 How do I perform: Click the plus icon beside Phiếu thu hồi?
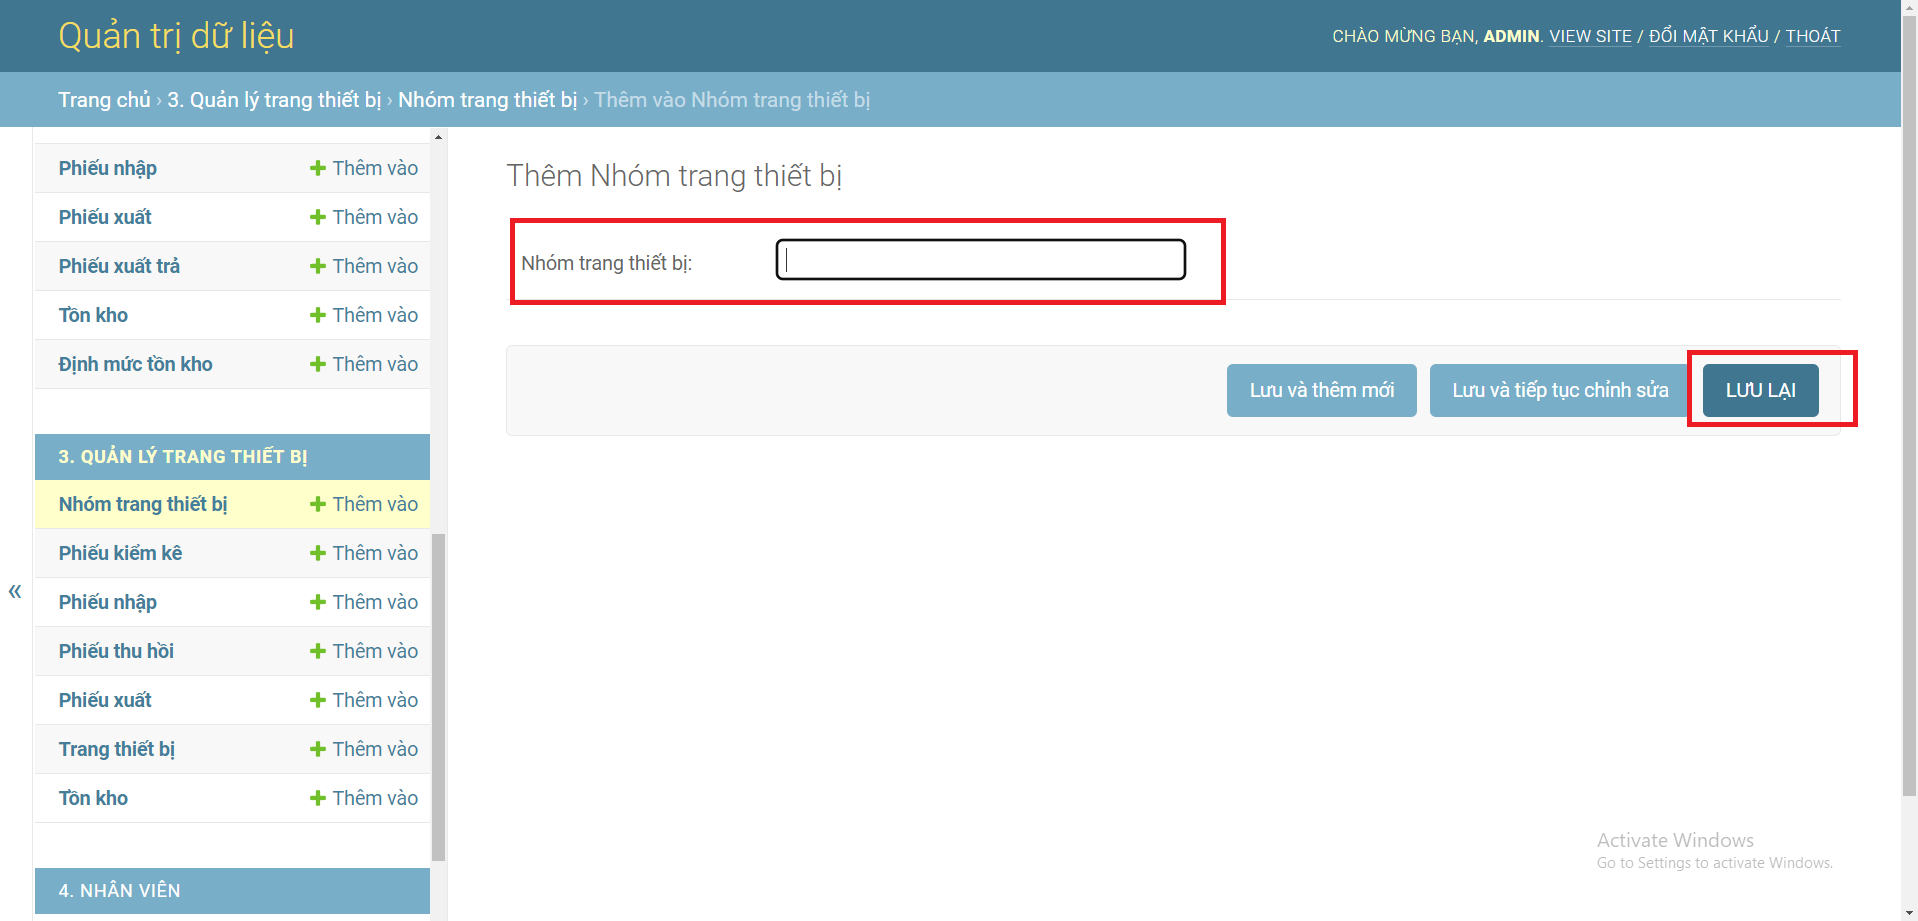pos(318,651)
